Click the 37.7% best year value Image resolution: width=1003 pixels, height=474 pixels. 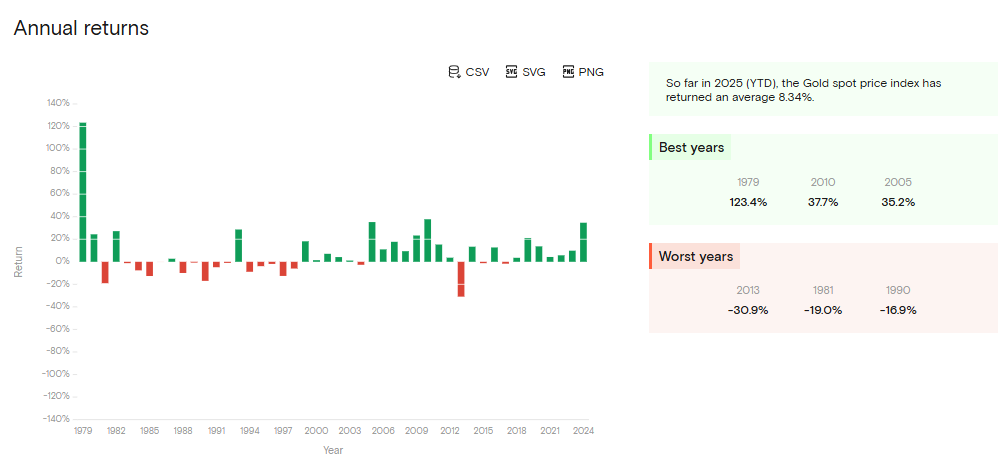click(x=823, y=202)
